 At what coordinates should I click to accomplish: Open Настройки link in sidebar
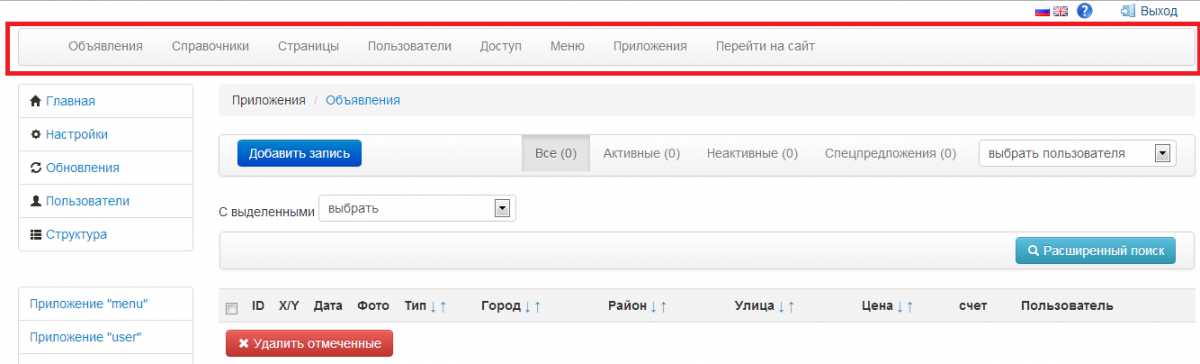tap(77, 134)
